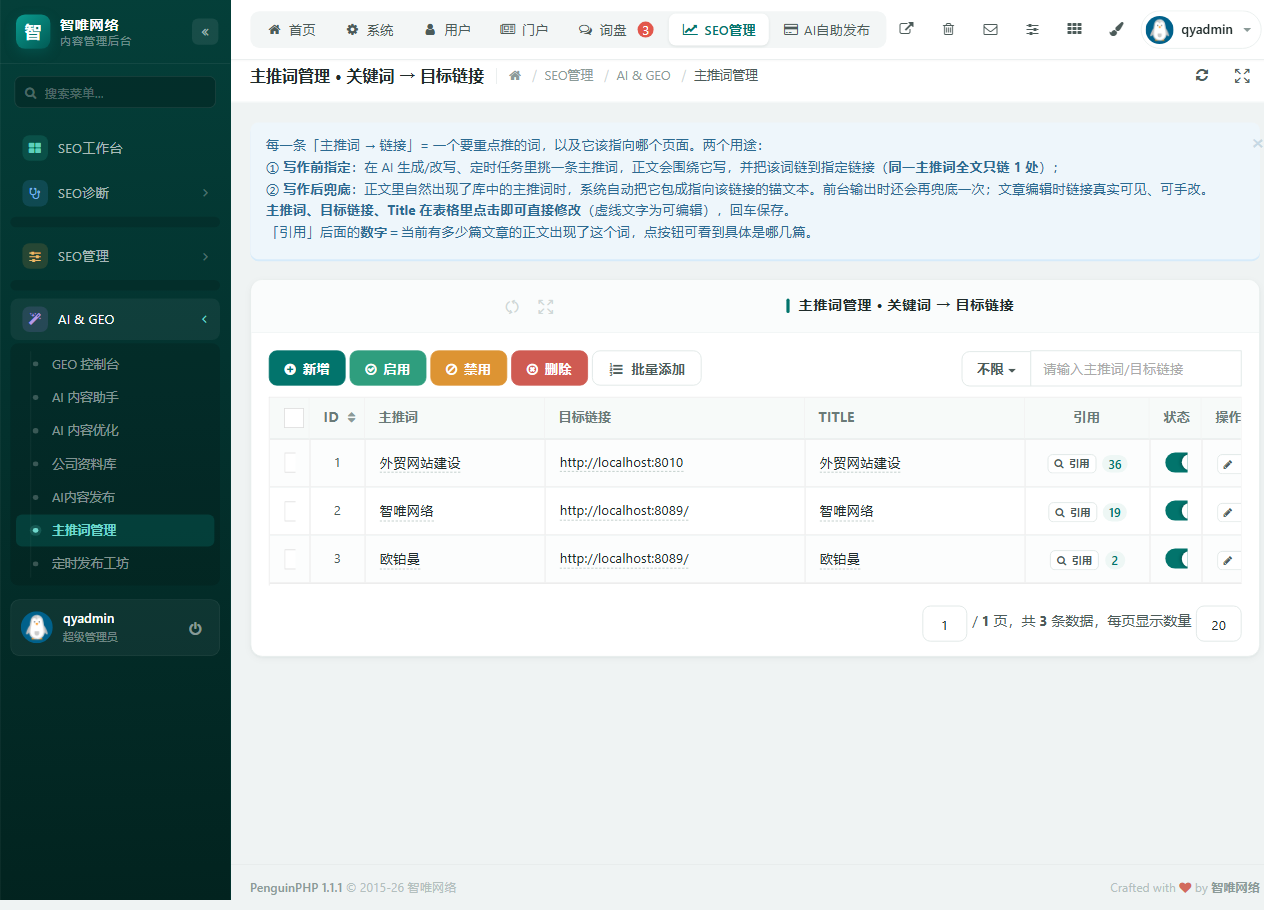The image size is (1264, 910).
Task: Collapse the AI & GEO sidebar menu
Action: (x=115, y=319)
